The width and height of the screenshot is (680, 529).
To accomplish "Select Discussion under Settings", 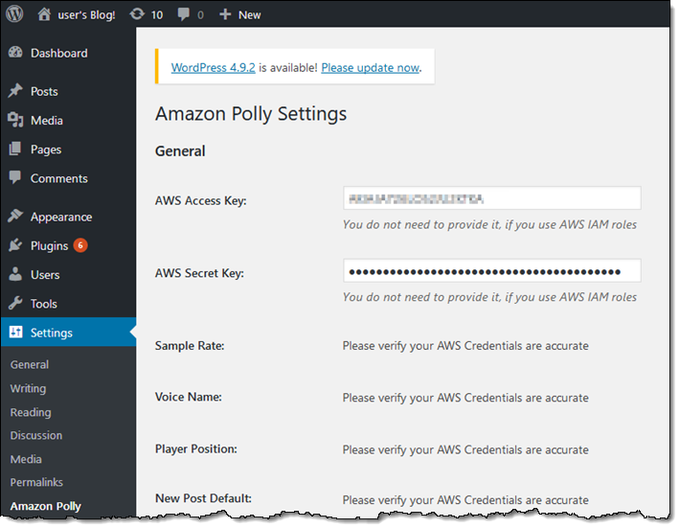I will (36, 436).
